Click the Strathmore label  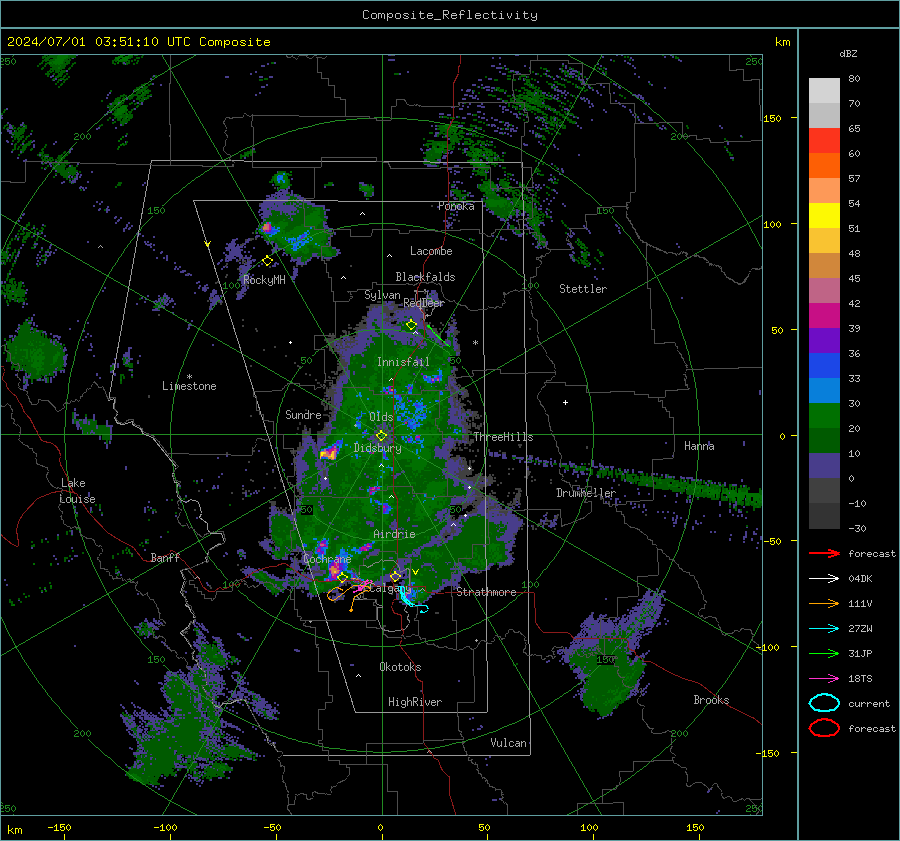(486, 592)
